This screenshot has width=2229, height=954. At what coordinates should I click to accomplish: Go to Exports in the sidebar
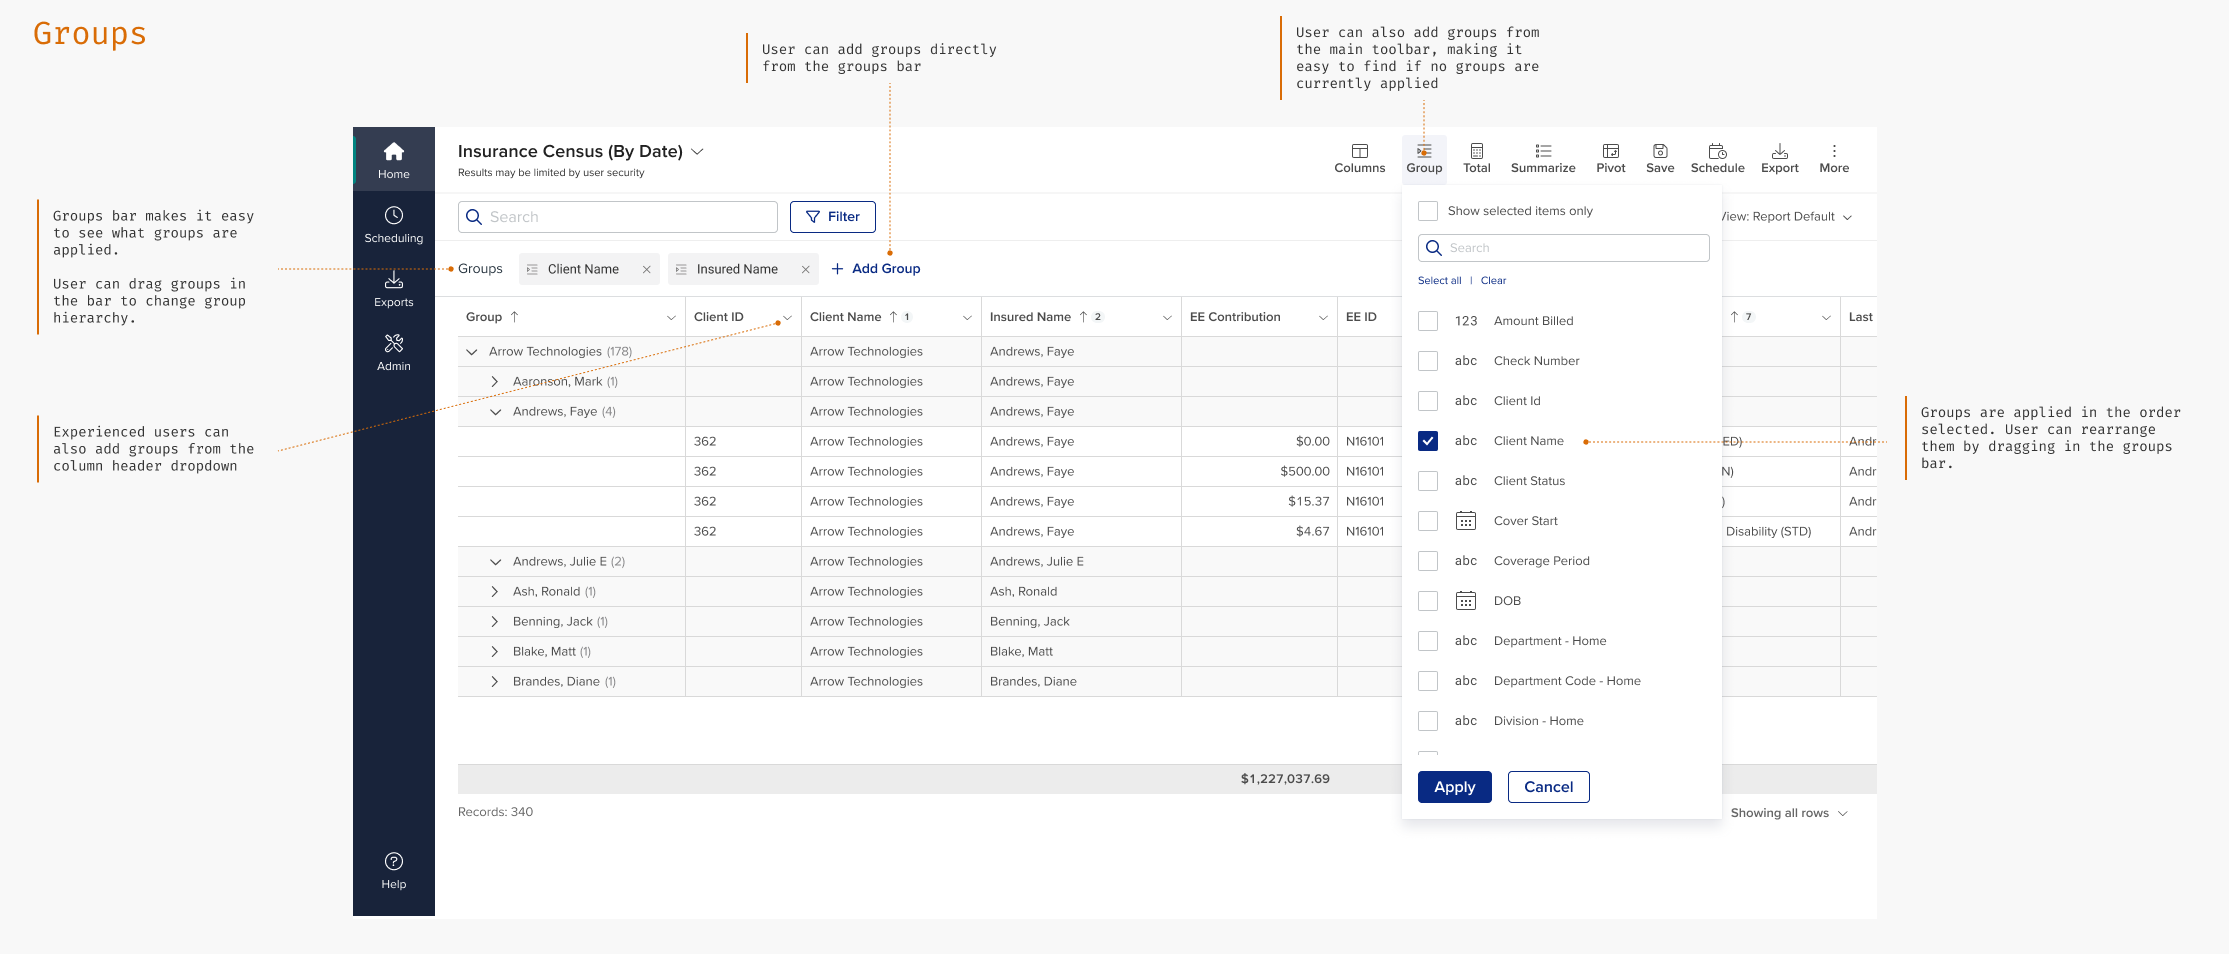point(394,288)
